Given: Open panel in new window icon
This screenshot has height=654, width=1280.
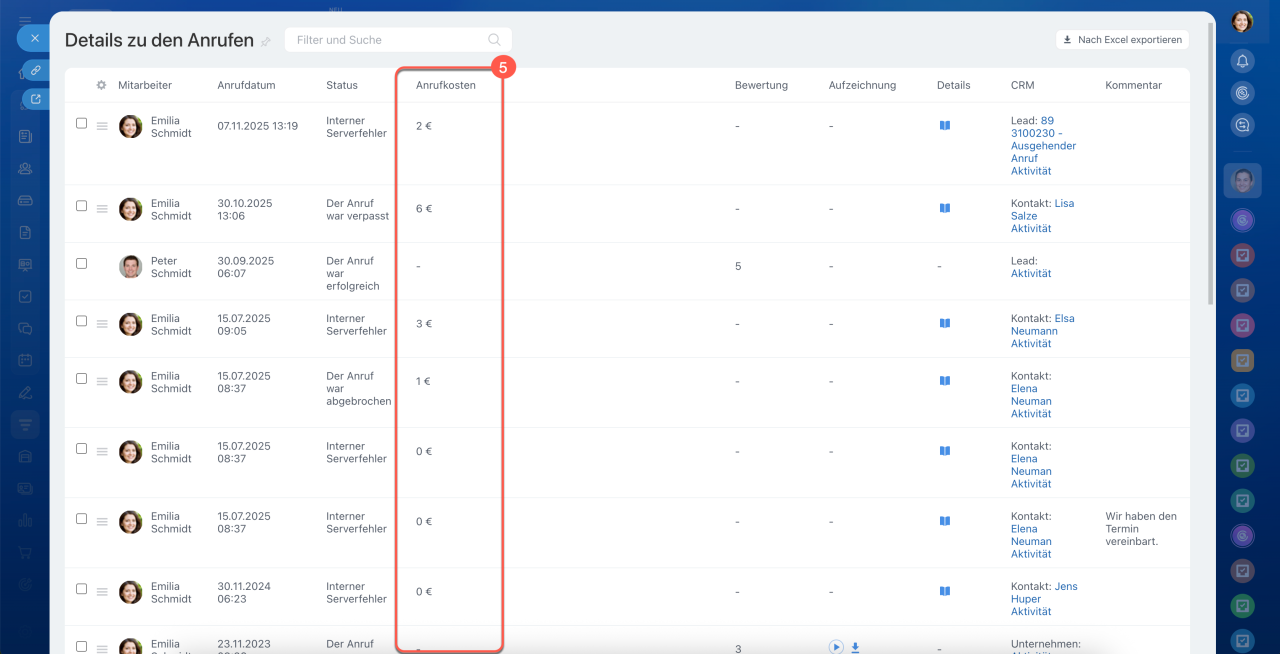Looking at the screenshot, I should pos(36,99).
